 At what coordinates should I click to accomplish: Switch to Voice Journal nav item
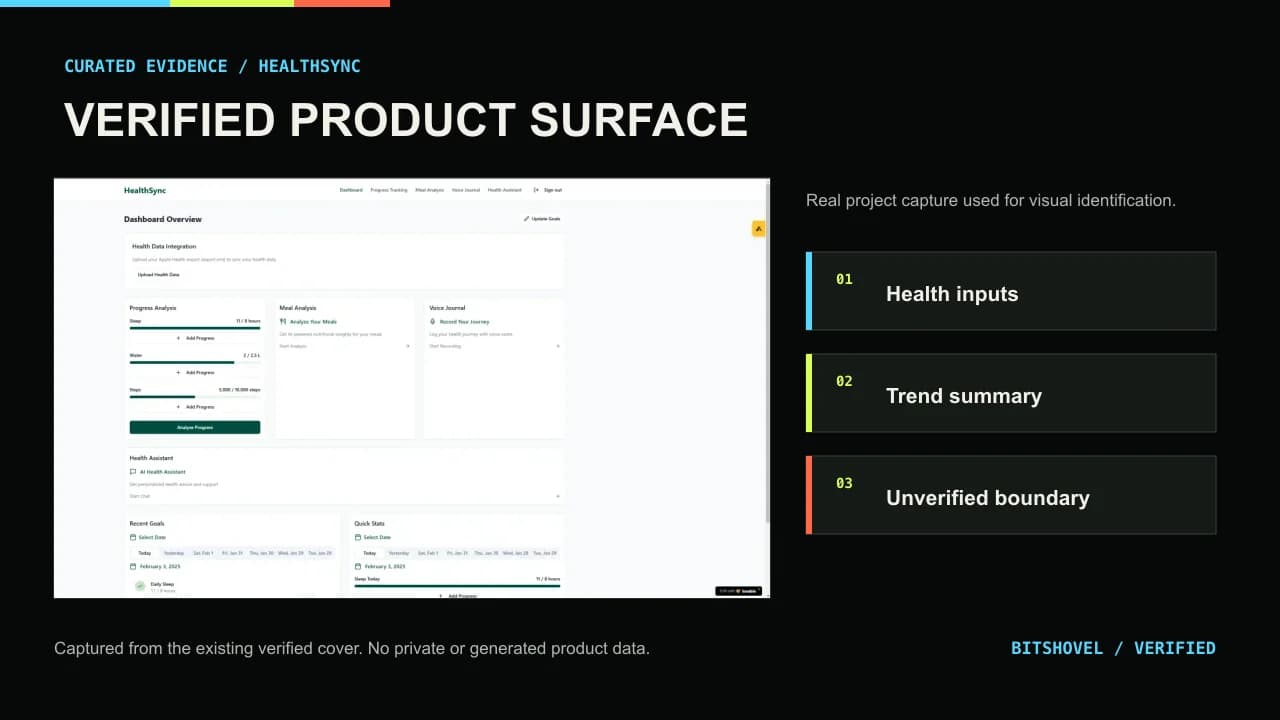[466, 190]
